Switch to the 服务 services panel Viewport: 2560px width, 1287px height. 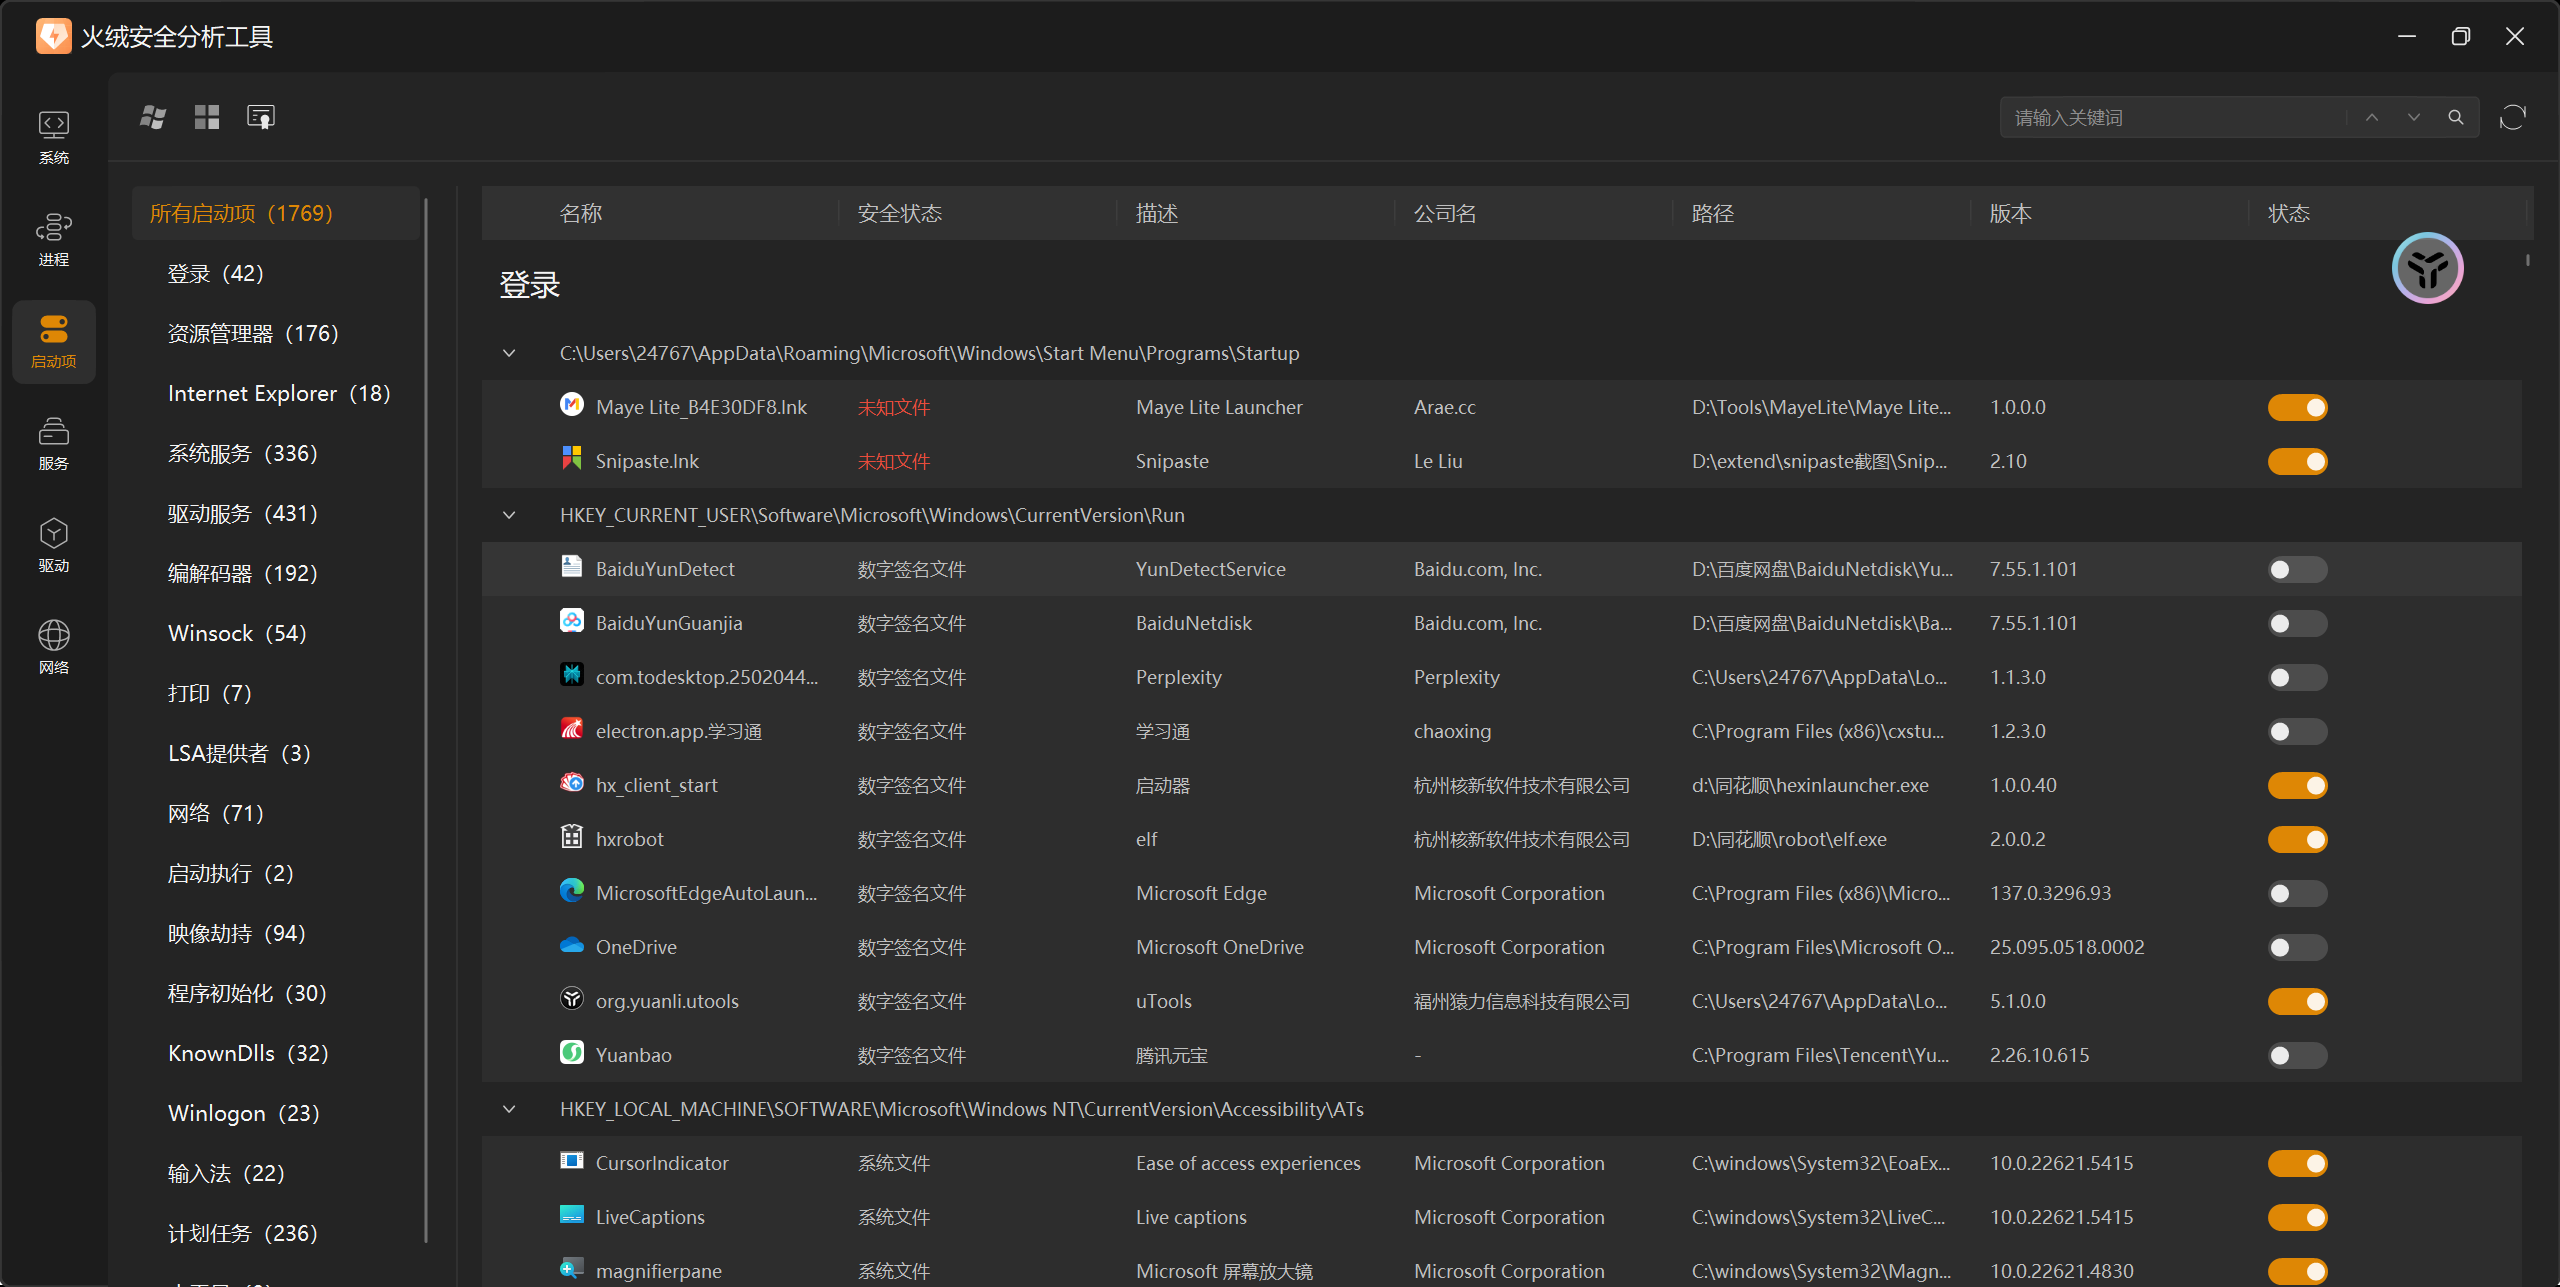point(54,442)
